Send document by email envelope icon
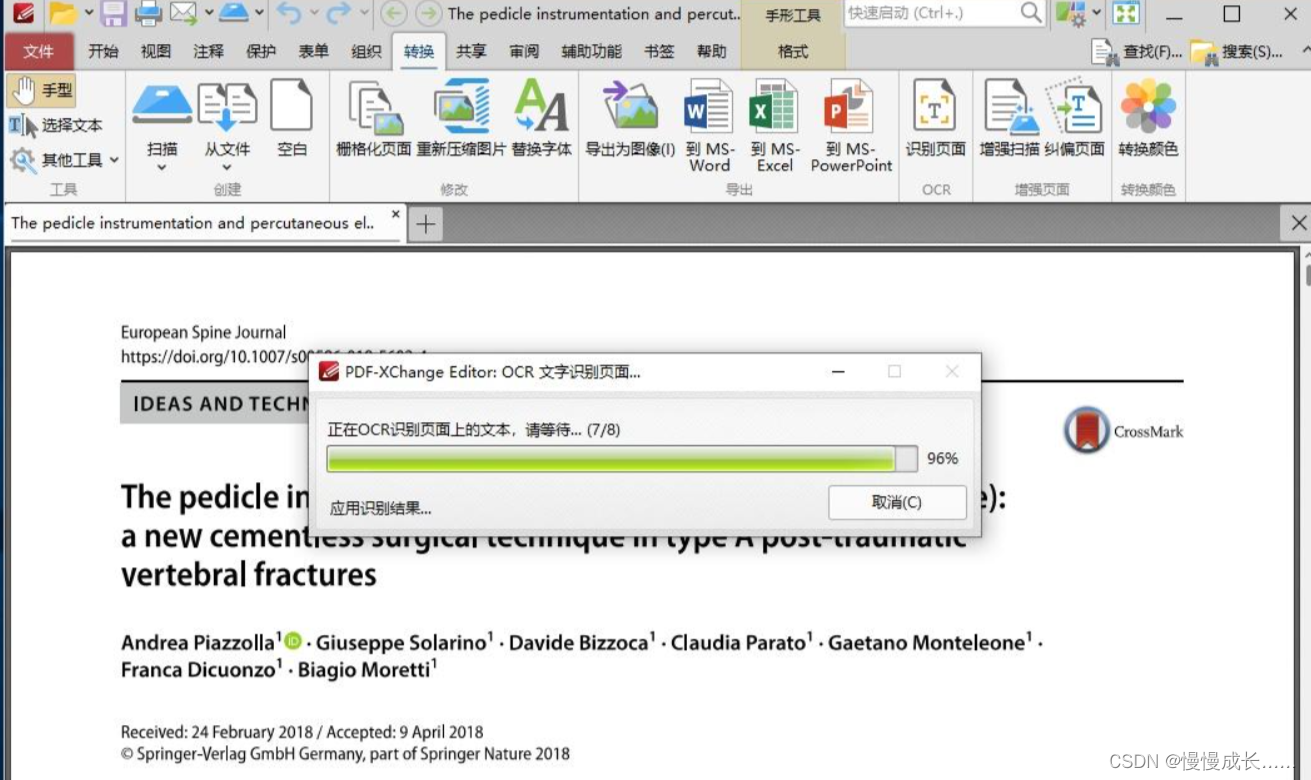Screen dimensions: 1311x780 pyautogui.click(x=183, y=13)
